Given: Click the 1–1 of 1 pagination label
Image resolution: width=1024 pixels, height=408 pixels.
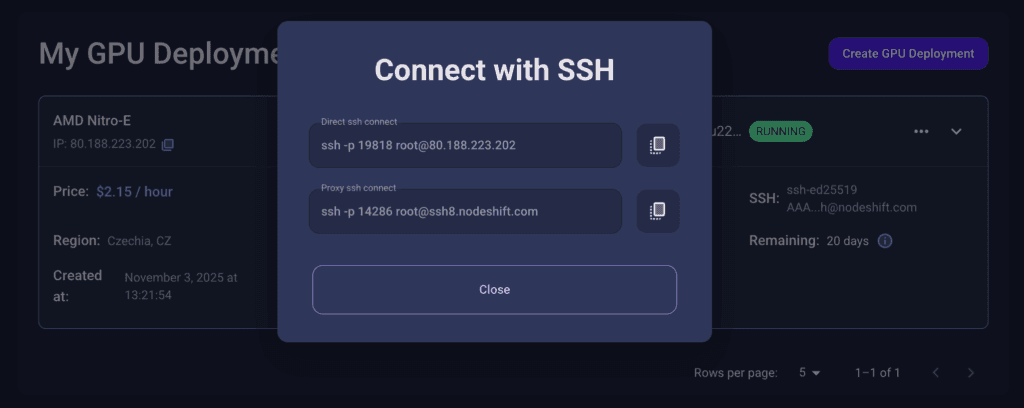Looking at the screenshot, I should click(x=877, y=373).
